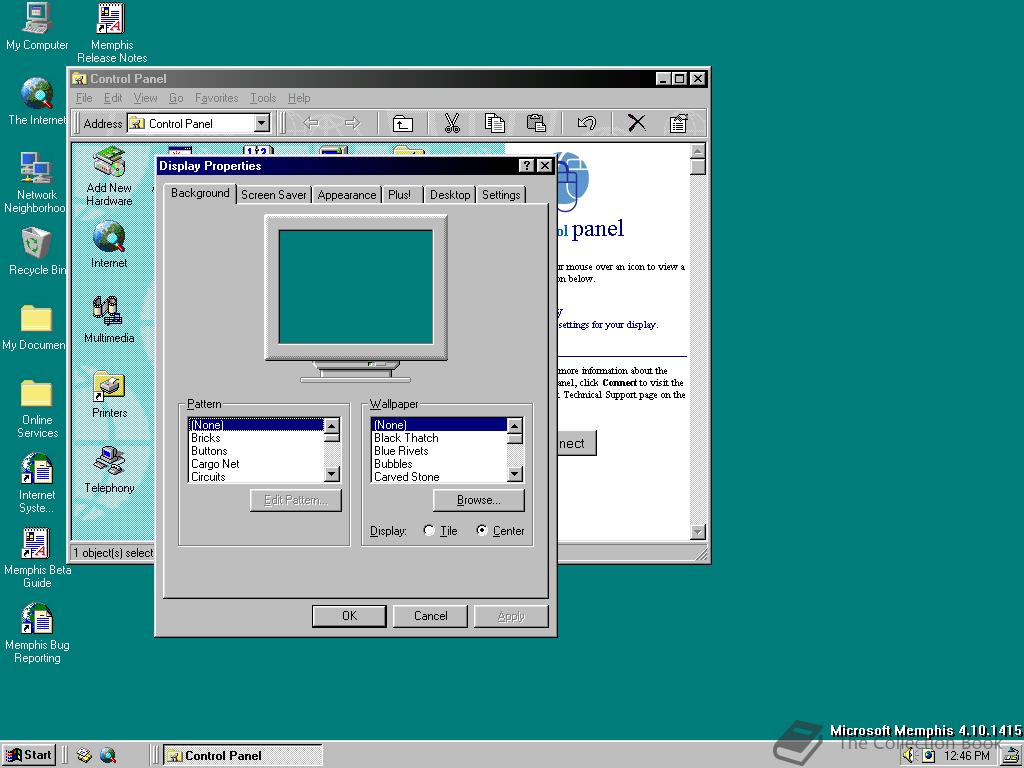Select the Tile display option

pyautogui.click(x=440, y=530)
